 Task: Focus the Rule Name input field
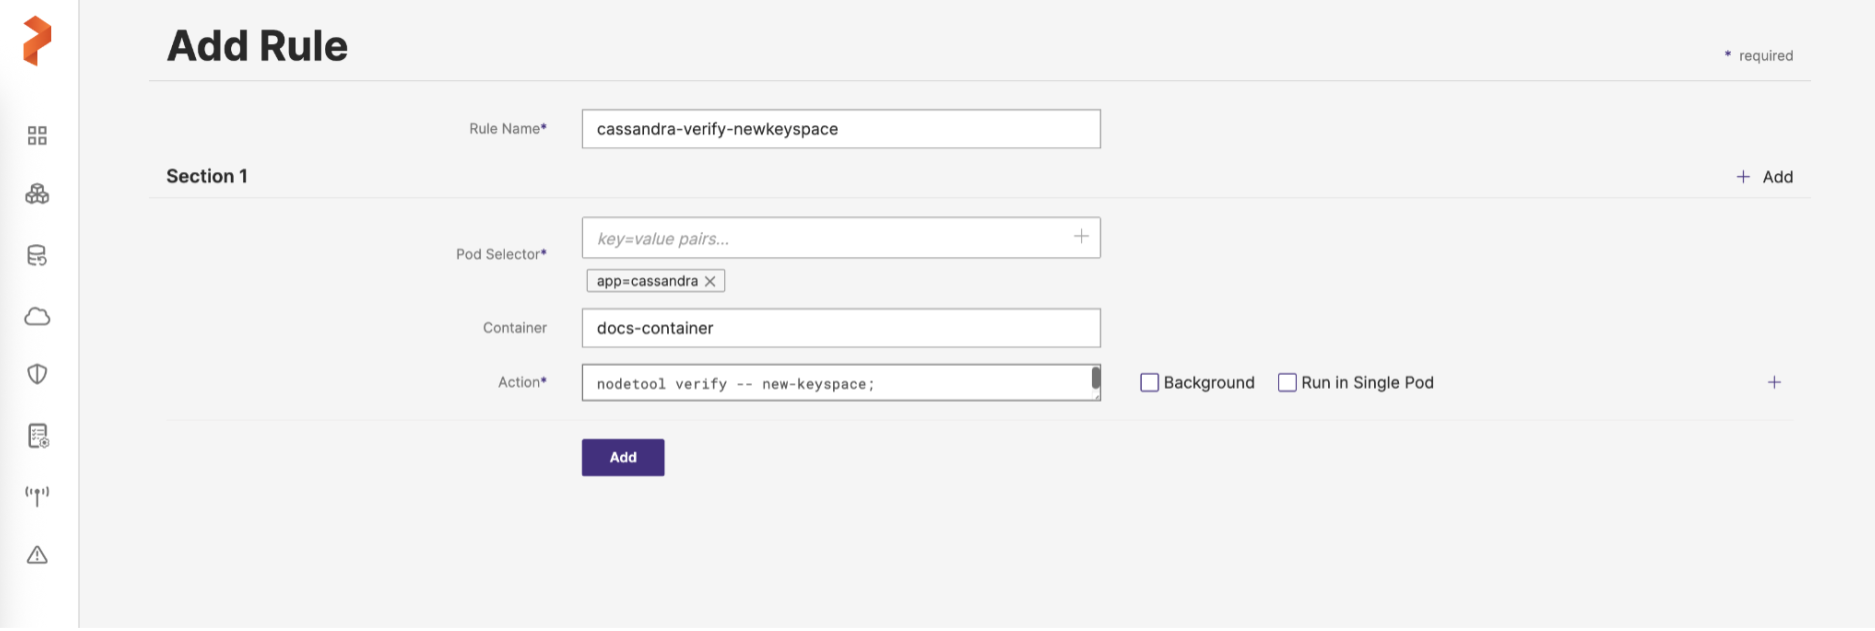[840, 129]
